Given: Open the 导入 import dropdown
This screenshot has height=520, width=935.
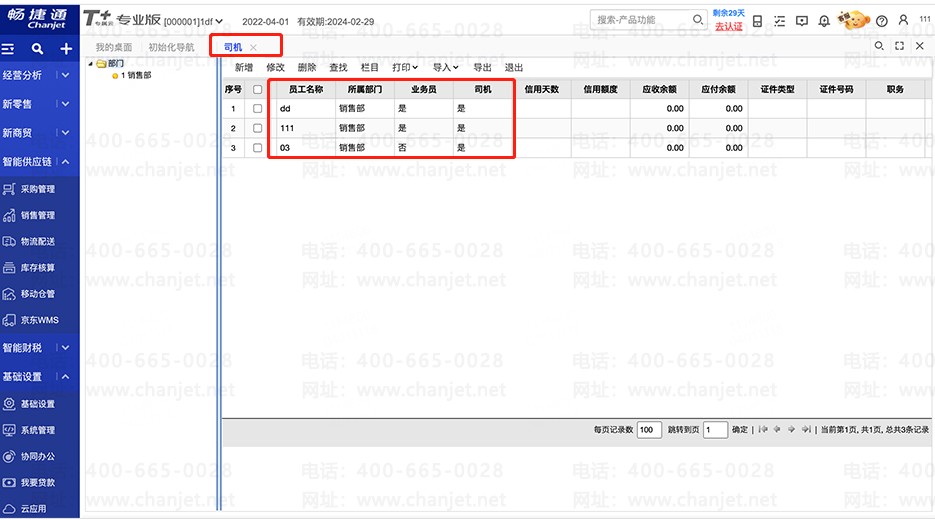Looking at the screenshot, I should (445, 67).
